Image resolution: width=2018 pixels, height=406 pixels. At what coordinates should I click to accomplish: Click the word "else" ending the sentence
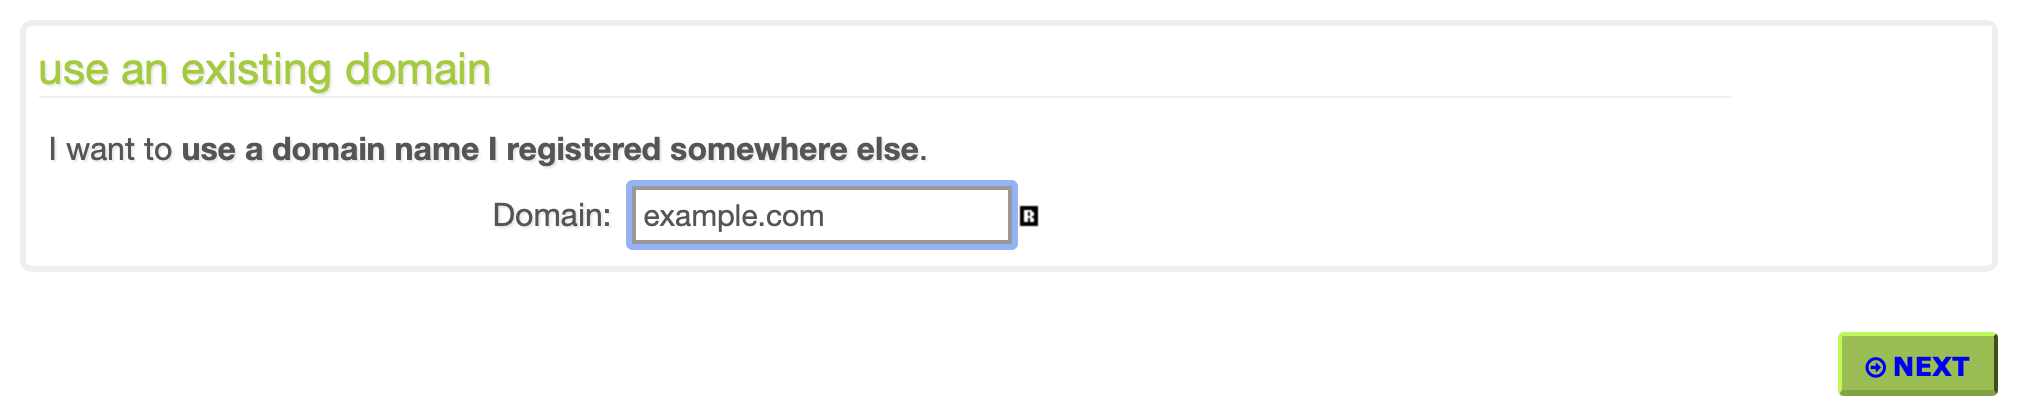(887, 150)
